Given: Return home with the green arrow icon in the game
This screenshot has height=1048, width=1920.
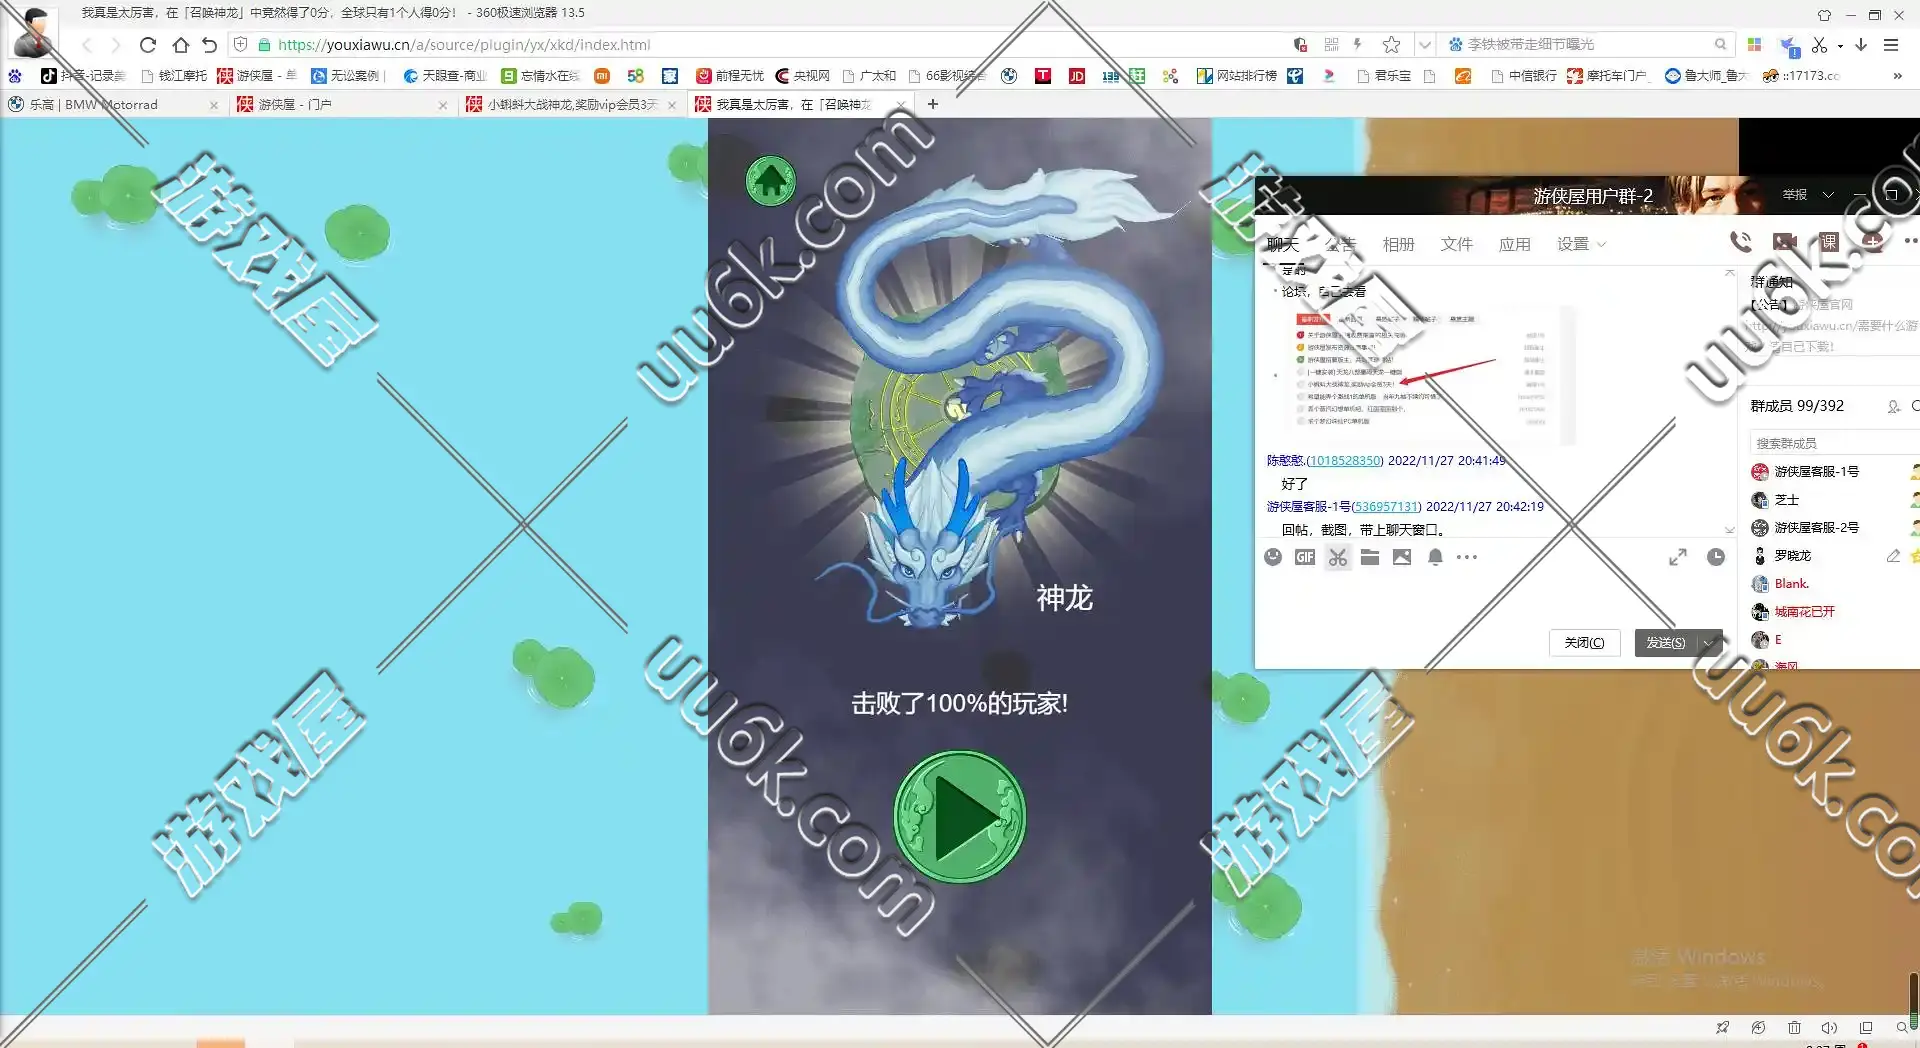Looking at the screenshot, I should [x=769, y=182].
